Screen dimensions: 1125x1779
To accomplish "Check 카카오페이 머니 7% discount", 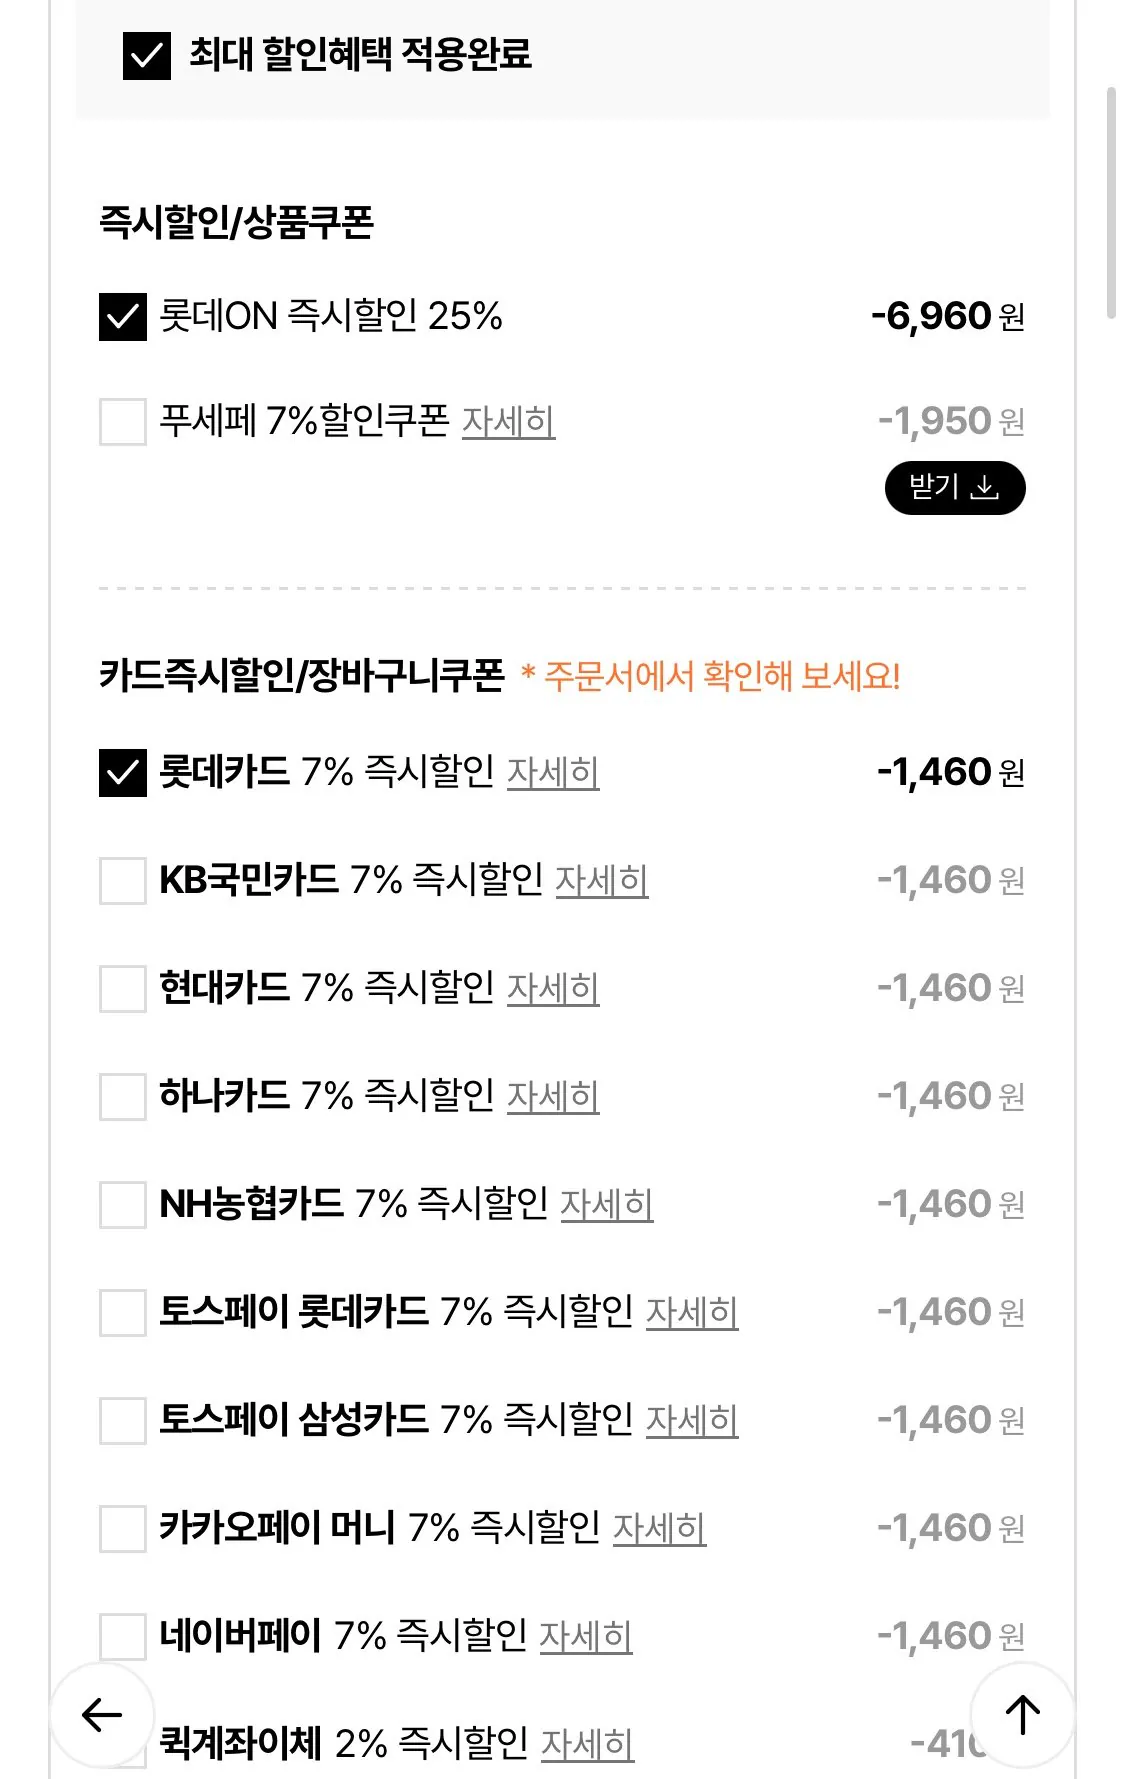I will pos(122,1529).
